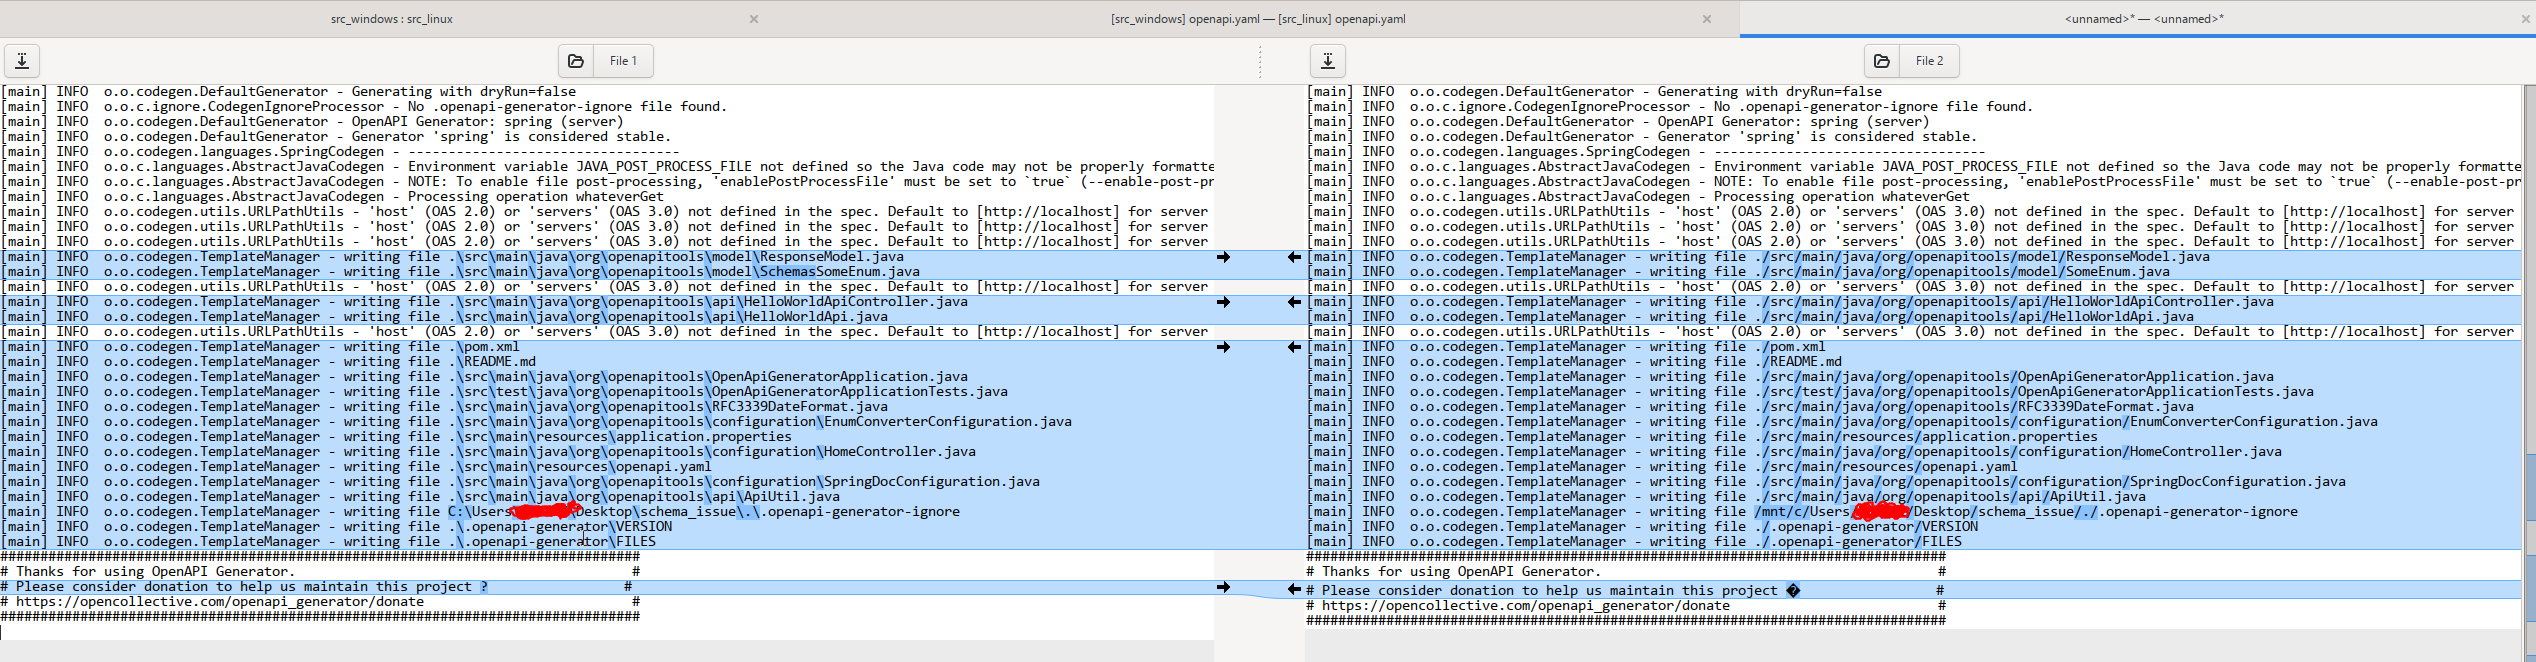The image size is (2536, 662).
Task: Switch to the openapi.yaml comparison tab
Action: click(1257, 19)
